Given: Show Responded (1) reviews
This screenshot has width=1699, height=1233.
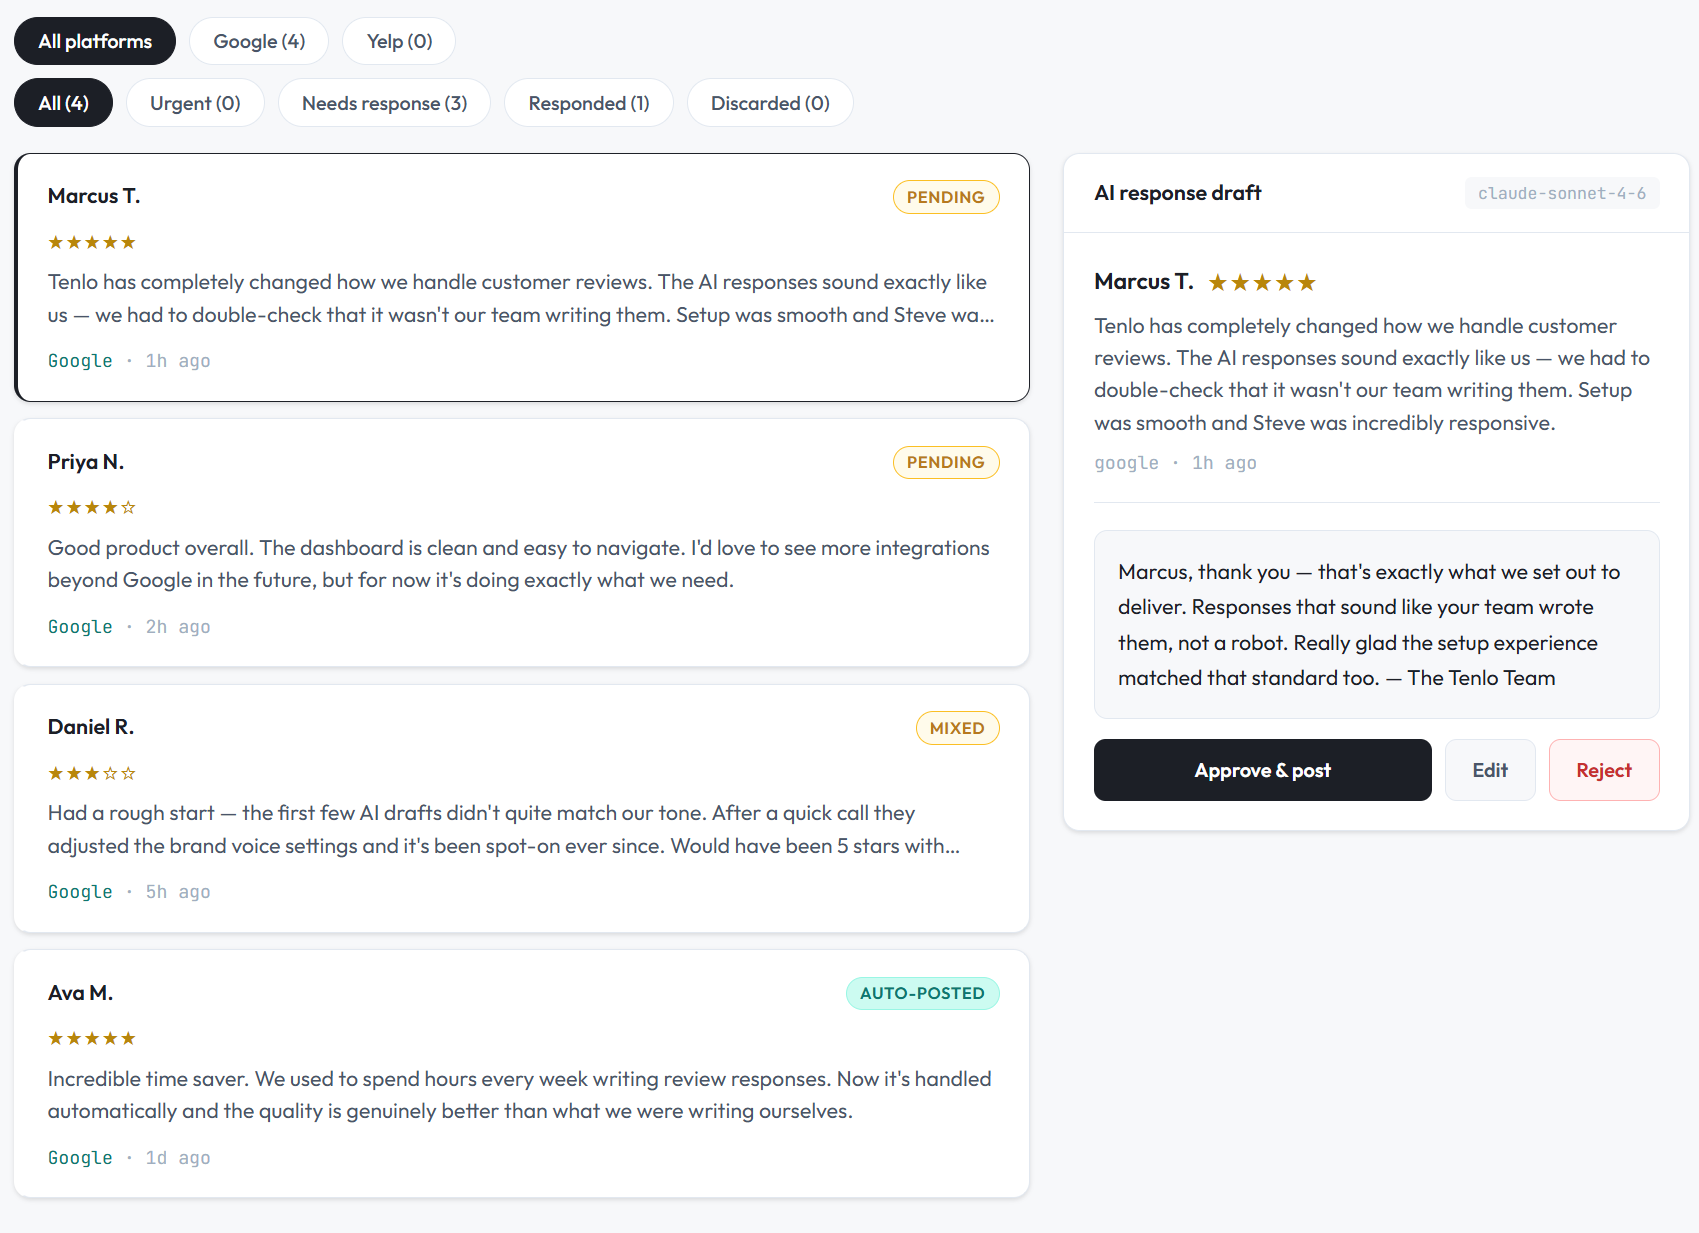Looking at the screenshot, I should (x=589, y=103).
